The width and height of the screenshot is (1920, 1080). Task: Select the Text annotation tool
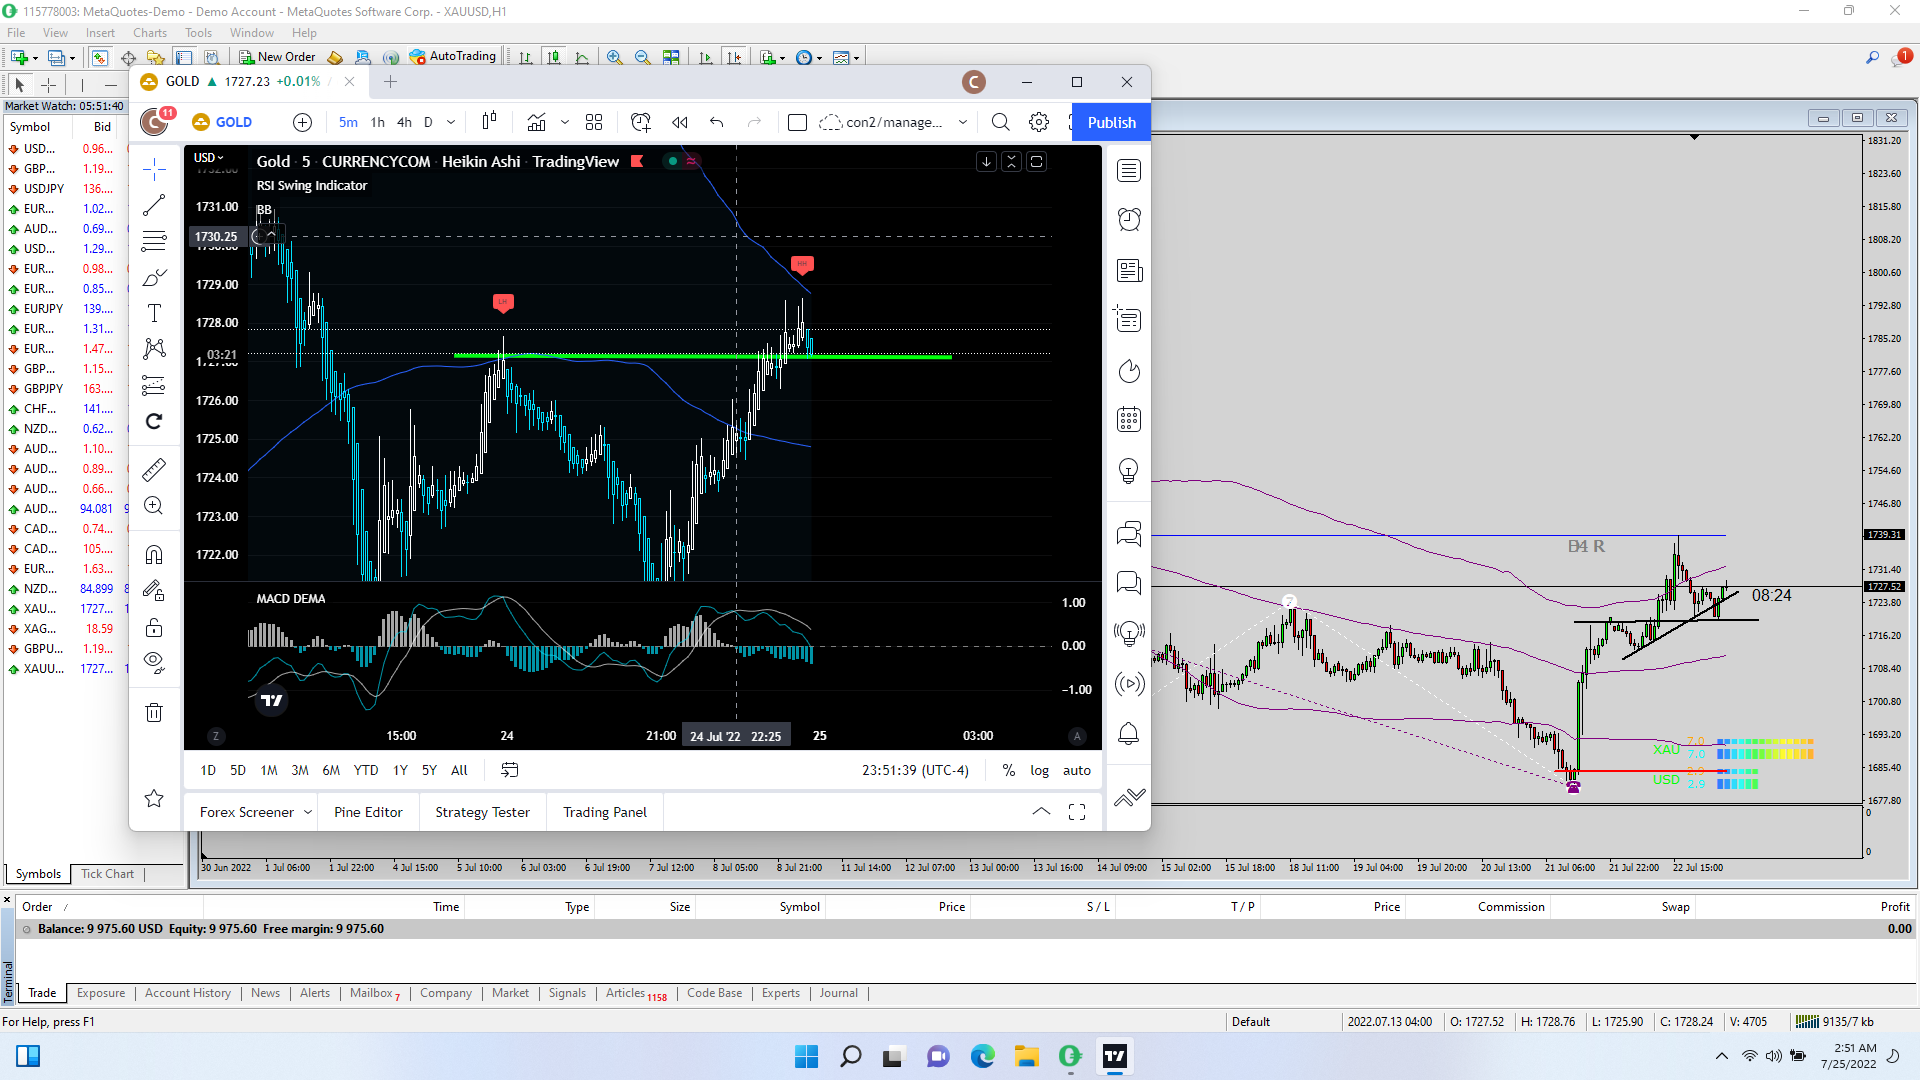(154, 314)
